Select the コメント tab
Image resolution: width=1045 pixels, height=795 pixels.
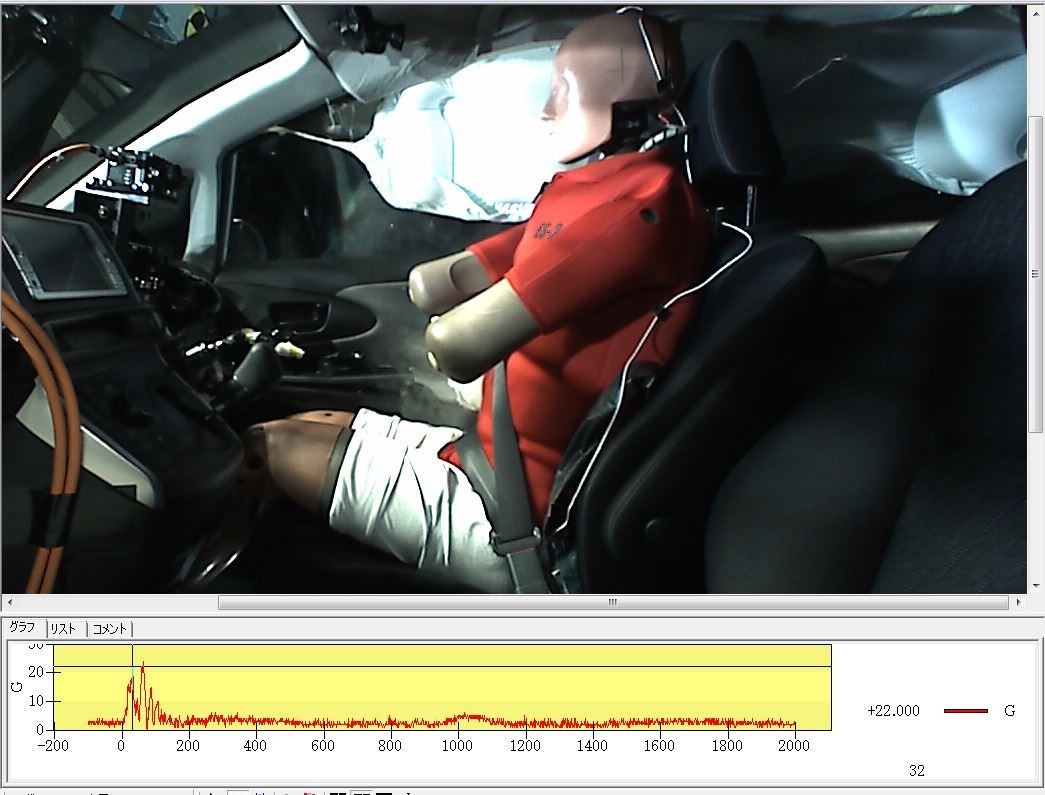tap(109, 629)
